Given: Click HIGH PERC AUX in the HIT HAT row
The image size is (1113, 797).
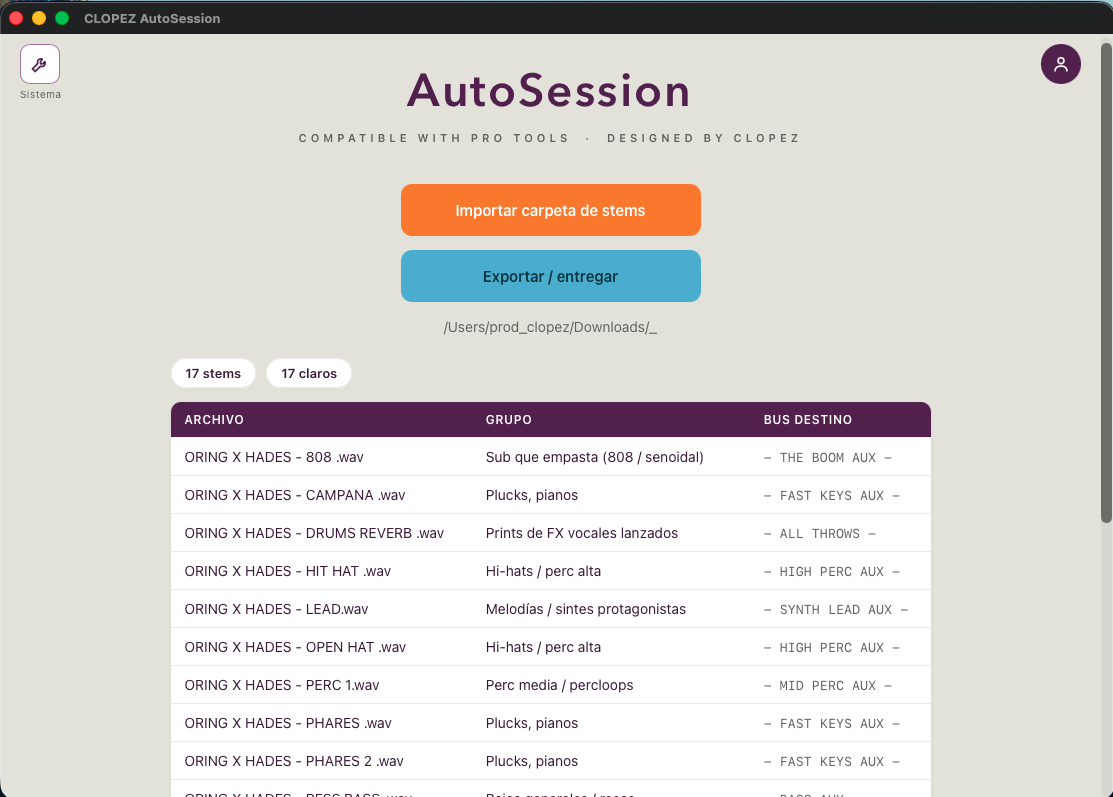Looking at the screenshot, I should tap(832, 571).
